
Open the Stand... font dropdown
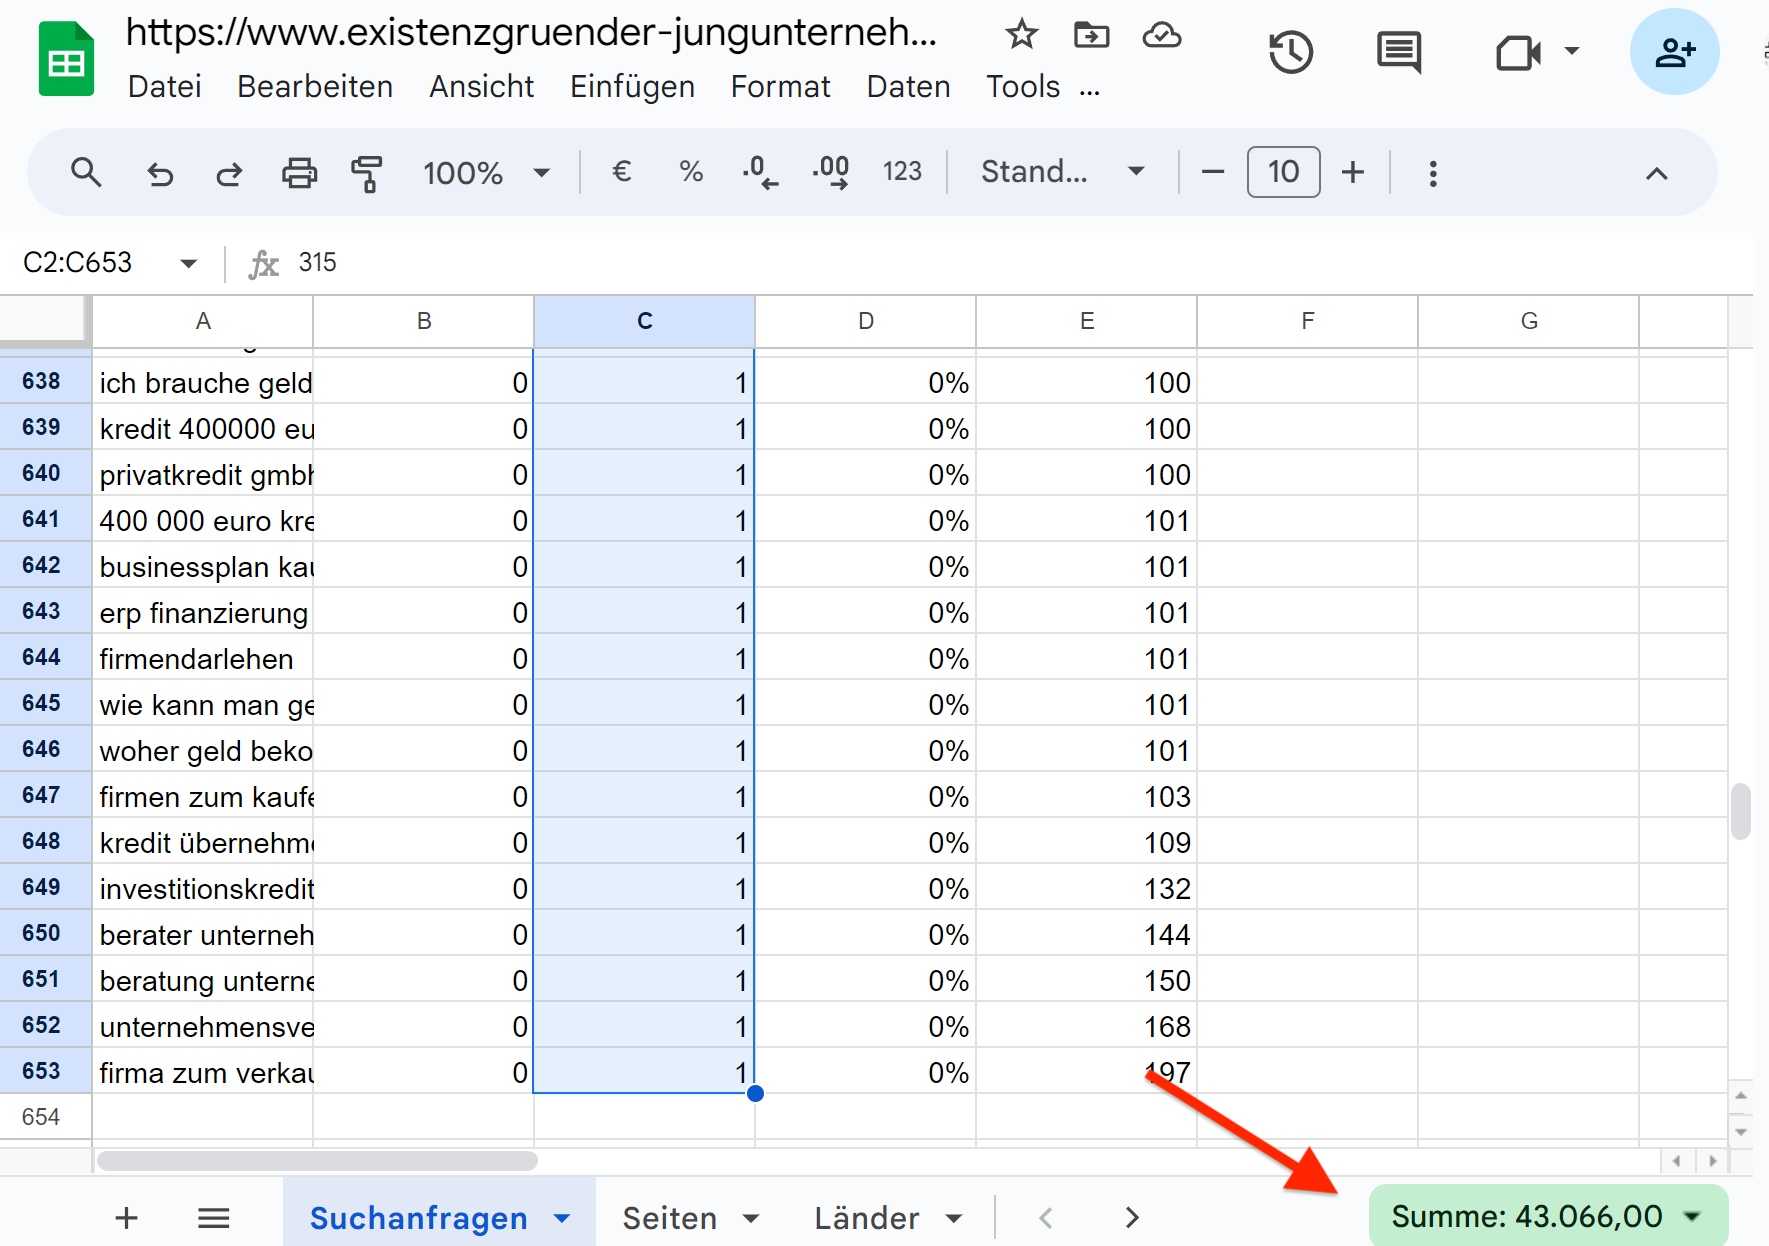pyautogui.click(x=1061, y=172)
